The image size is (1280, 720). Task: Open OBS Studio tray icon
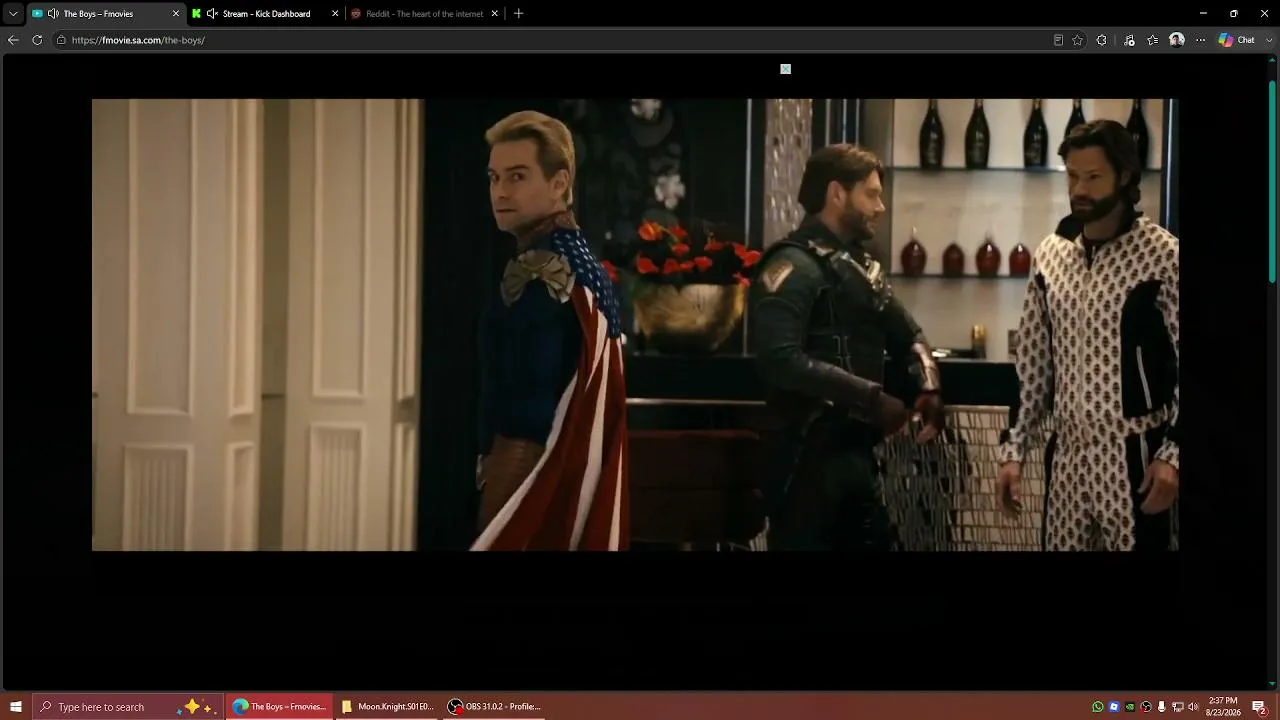tap(1146, 707)
